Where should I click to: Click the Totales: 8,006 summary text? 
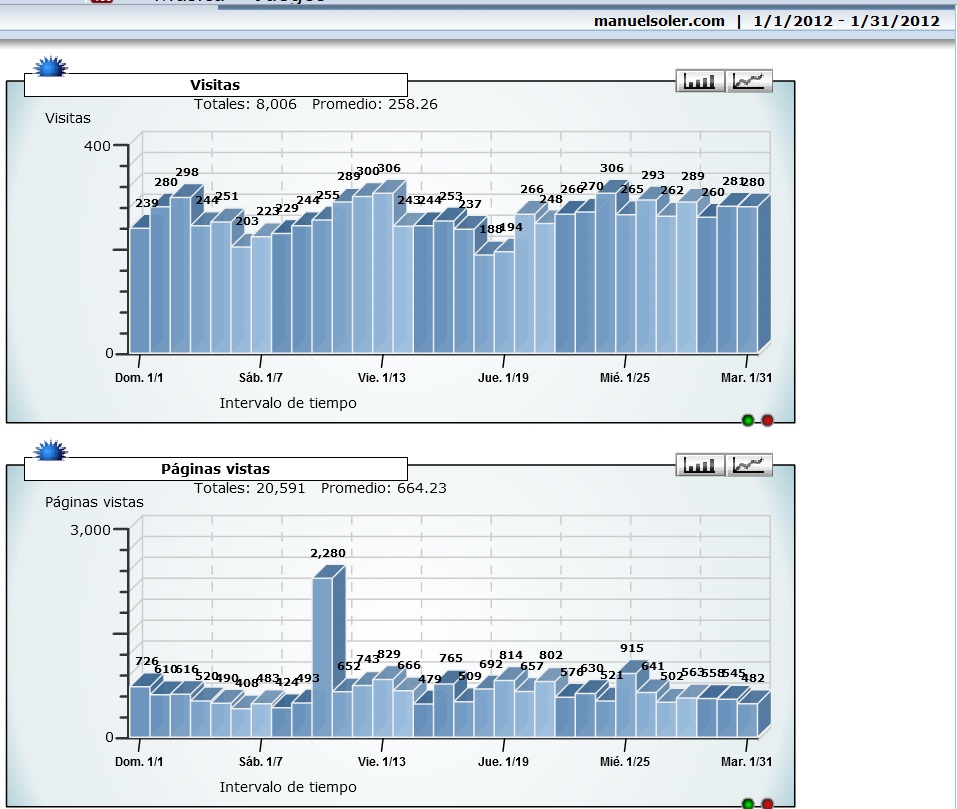(x=245, y=104)
